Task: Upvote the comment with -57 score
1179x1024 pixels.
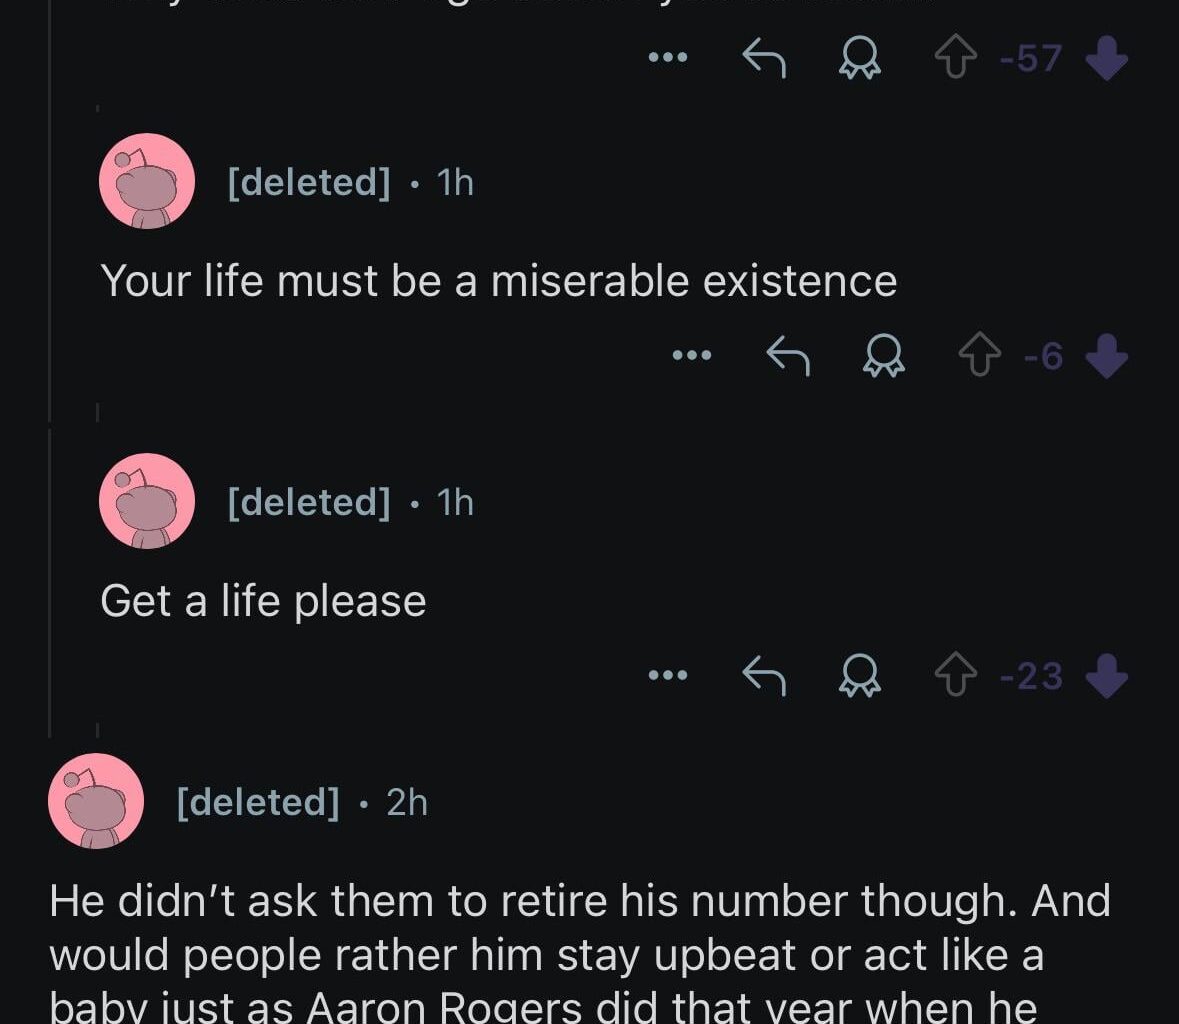Action: [x=955, y=58]
